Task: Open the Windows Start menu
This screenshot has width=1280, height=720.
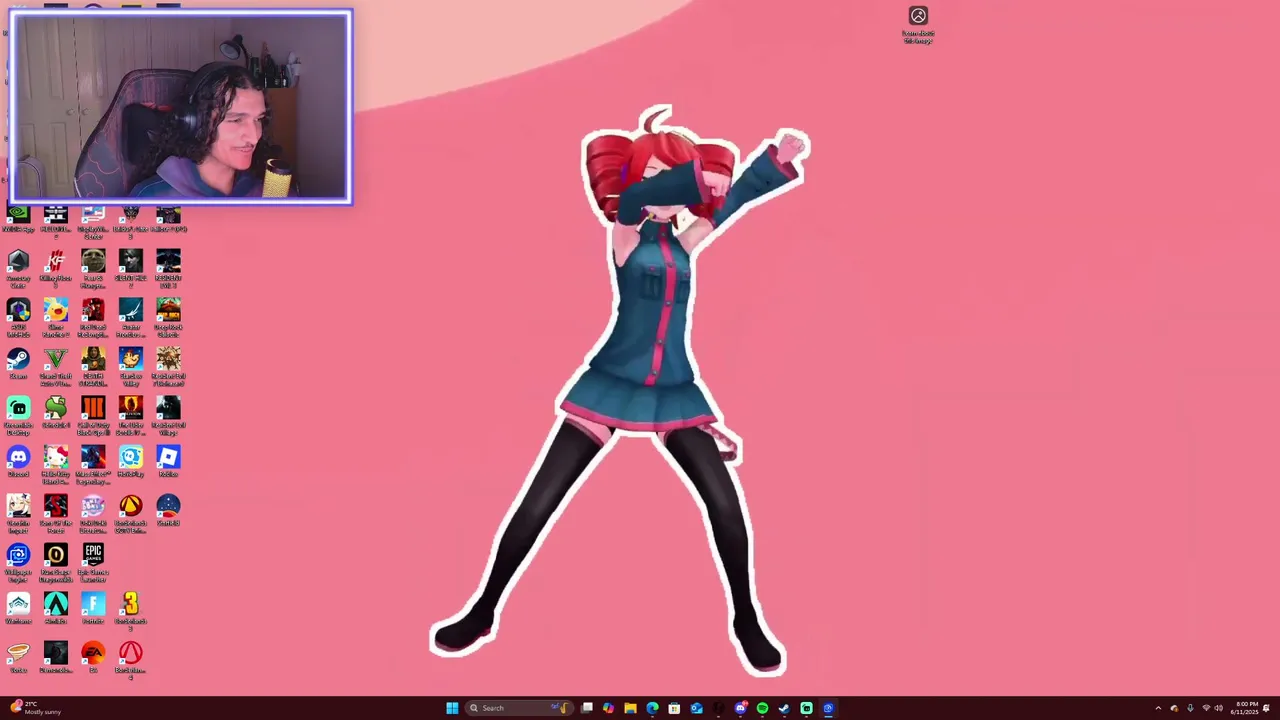Action: tap(452, 708)
